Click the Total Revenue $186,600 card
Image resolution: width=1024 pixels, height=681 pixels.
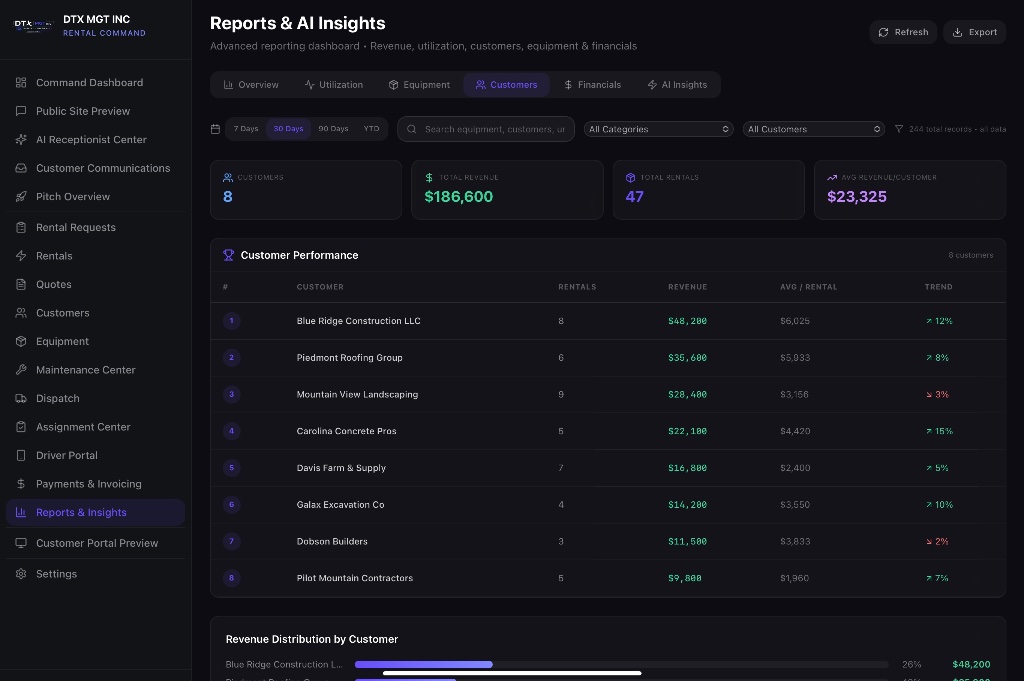507,190
